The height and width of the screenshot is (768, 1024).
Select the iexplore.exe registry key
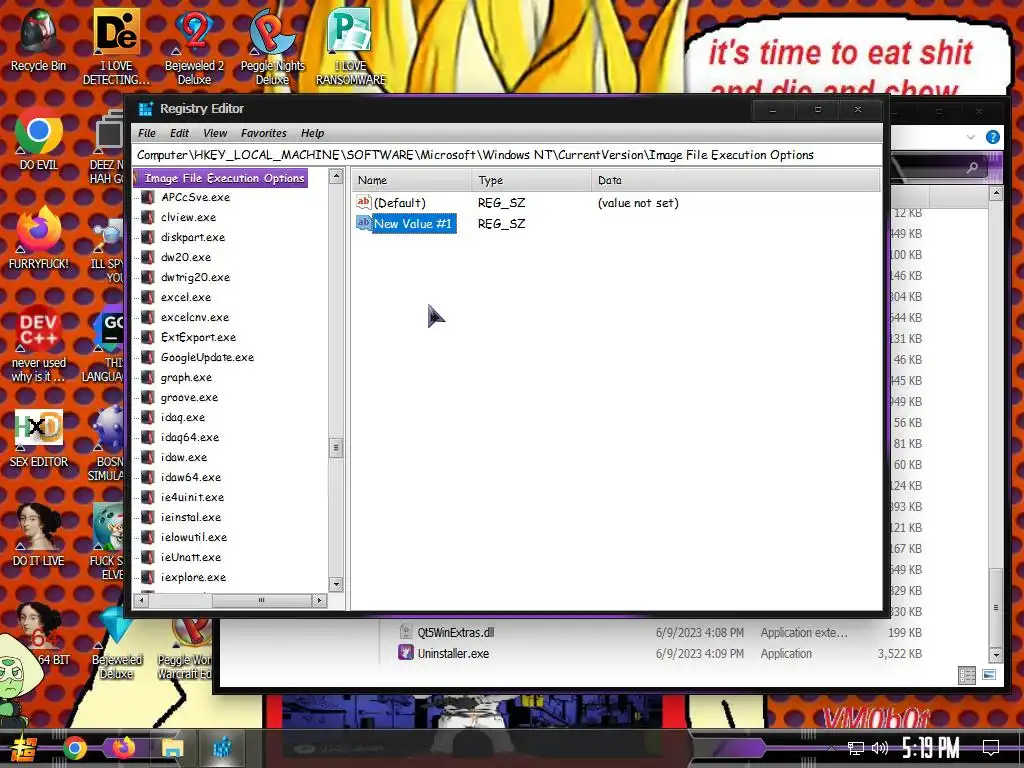click(x=193, y=577)
